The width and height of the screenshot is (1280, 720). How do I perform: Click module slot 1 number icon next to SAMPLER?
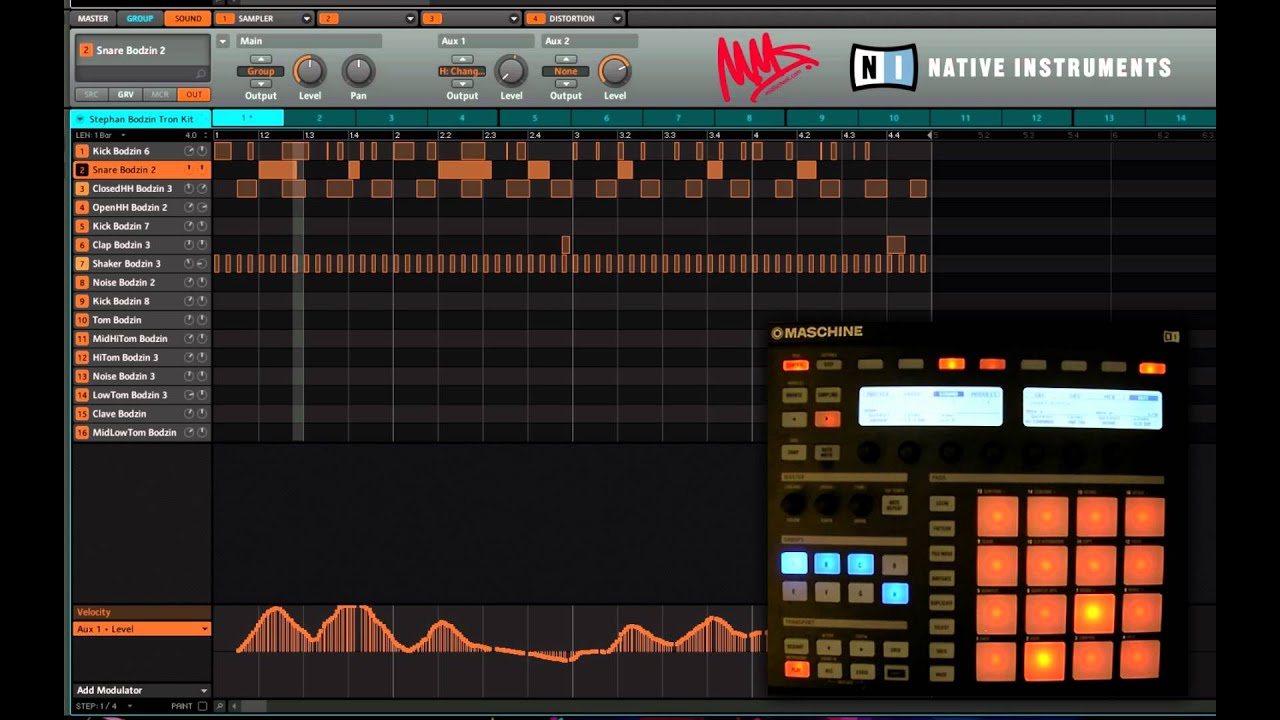225,18
